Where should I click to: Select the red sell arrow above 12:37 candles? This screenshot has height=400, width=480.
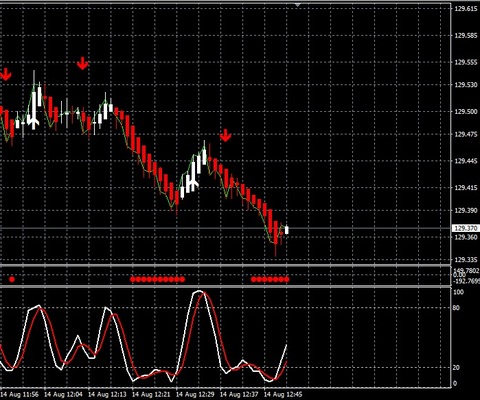click(226, 135)
